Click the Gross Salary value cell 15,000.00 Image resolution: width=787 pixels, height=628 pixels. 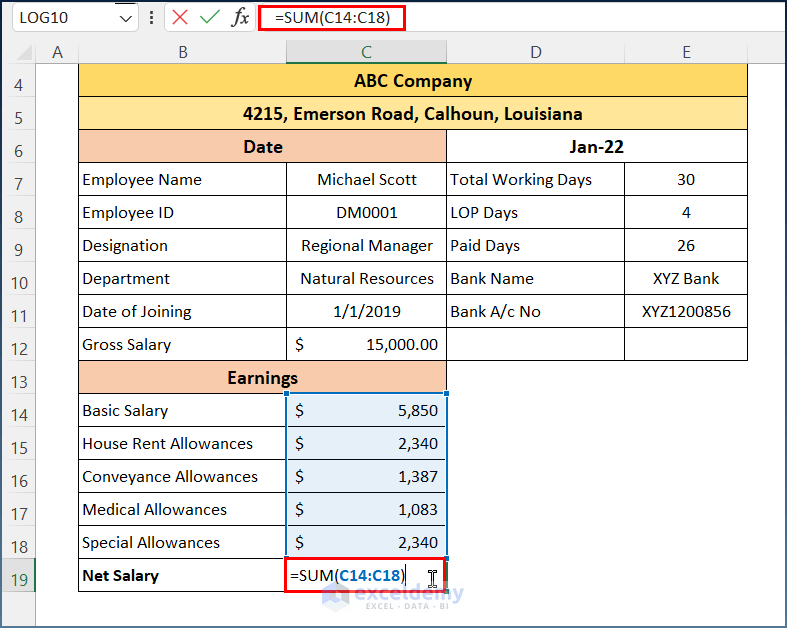coord(366,345)
